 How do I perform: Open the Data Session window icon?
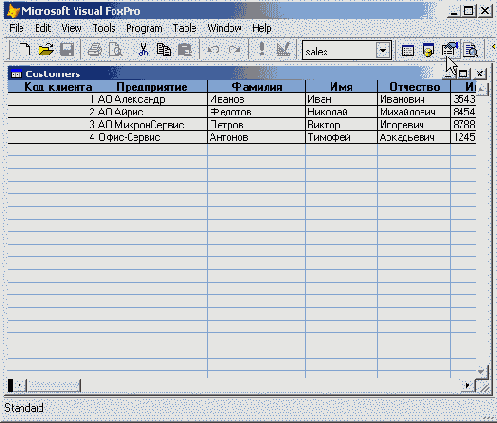[428, 50]
